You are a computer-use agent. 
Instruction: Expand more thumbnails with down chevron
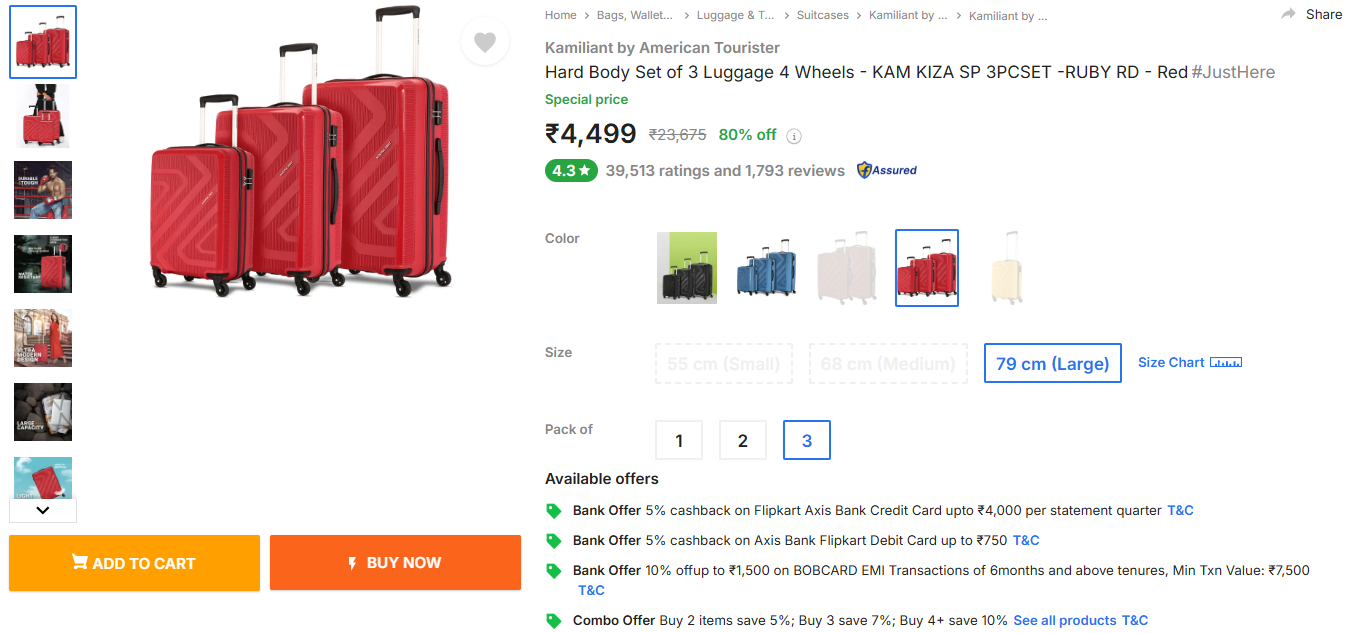[43, 510]
